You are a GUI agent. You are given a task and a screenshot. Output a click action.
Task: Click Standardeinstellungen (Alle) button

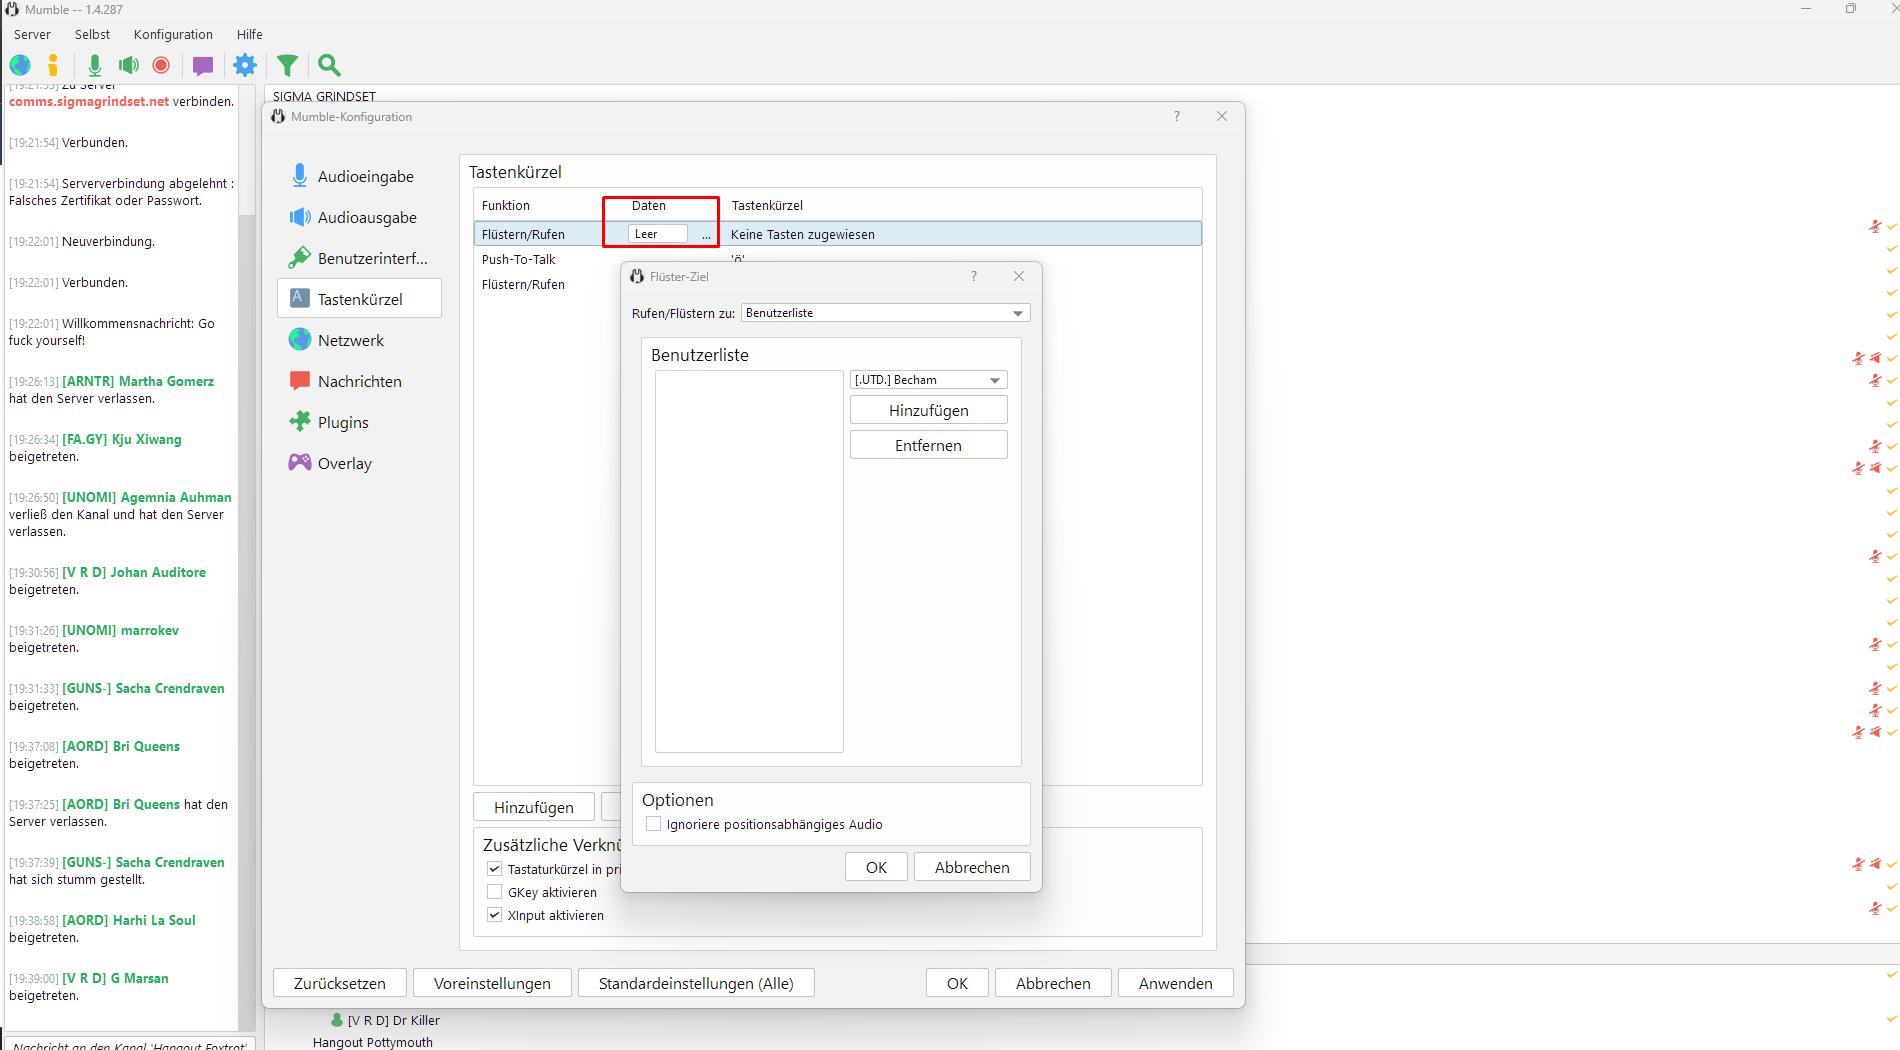tap(696, 983)
